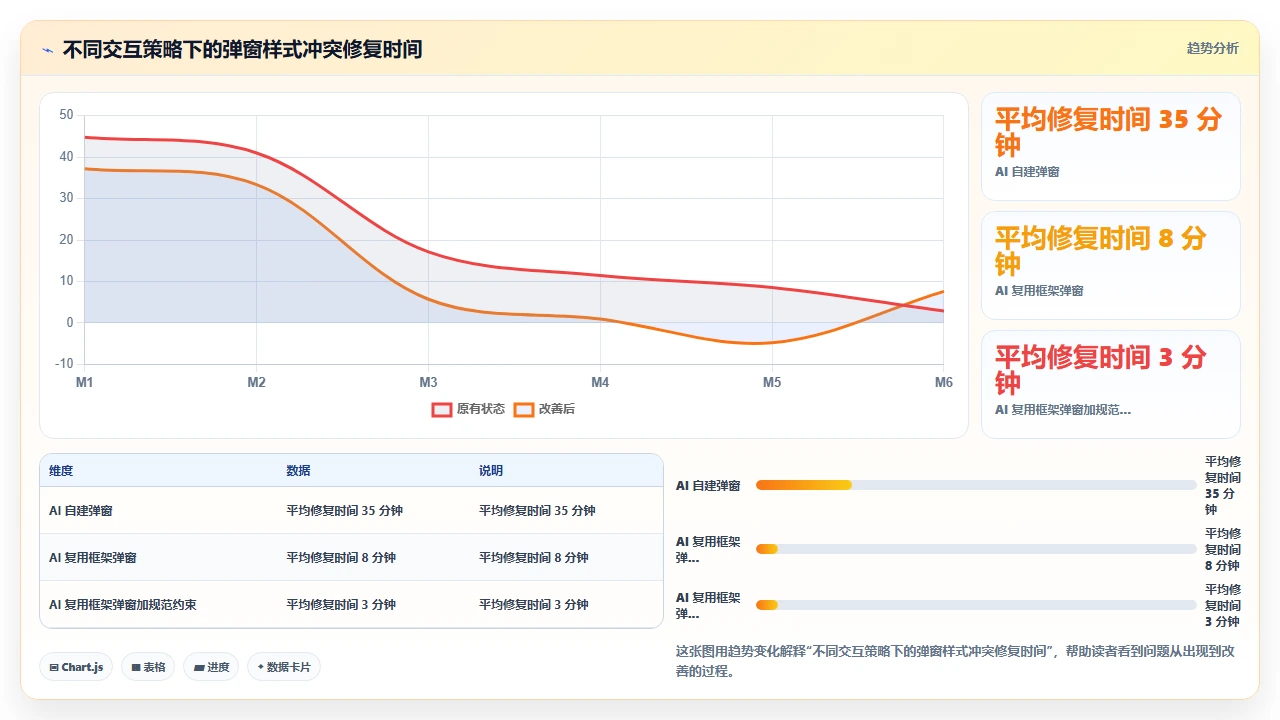Image resolution: width=1280 pixels, height=720 pixels.
Task: Open the 平均修复时间 35 分钟 card
Action: tap(1111, 147)
